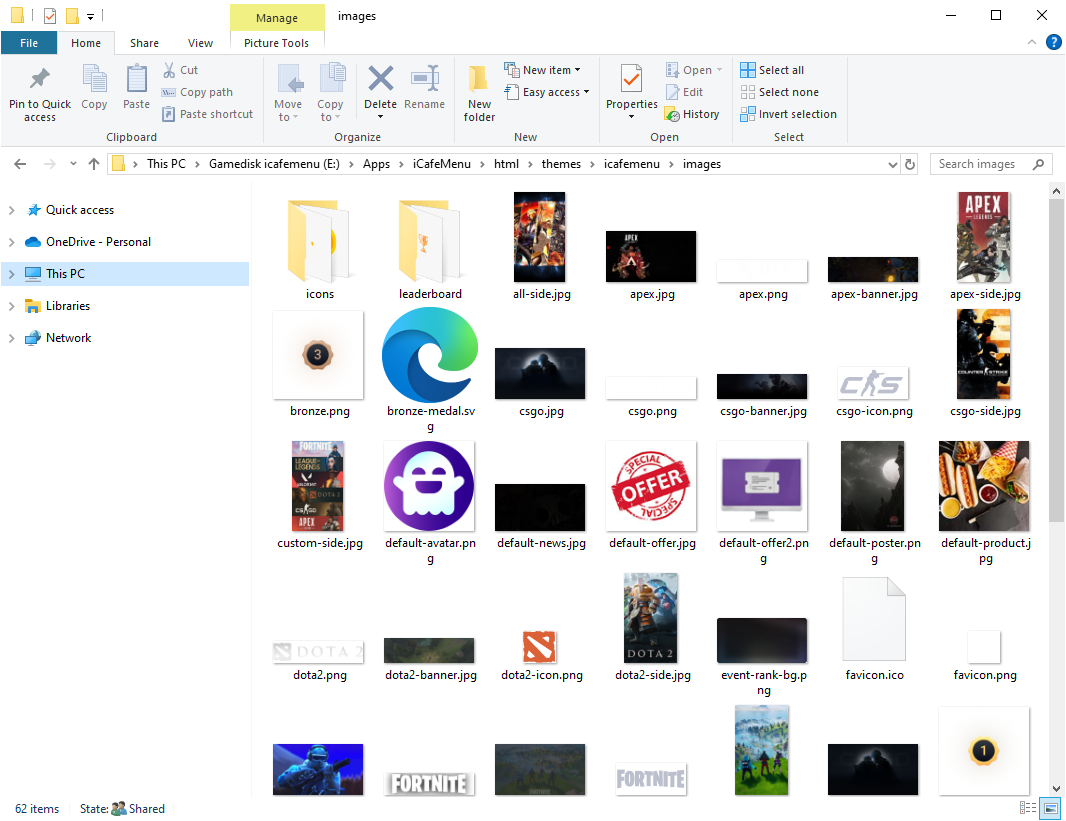The height and width of the screenshot is (821, 1066).
Task: Click the Pin to Quick access icon
Action: point(40,80)
